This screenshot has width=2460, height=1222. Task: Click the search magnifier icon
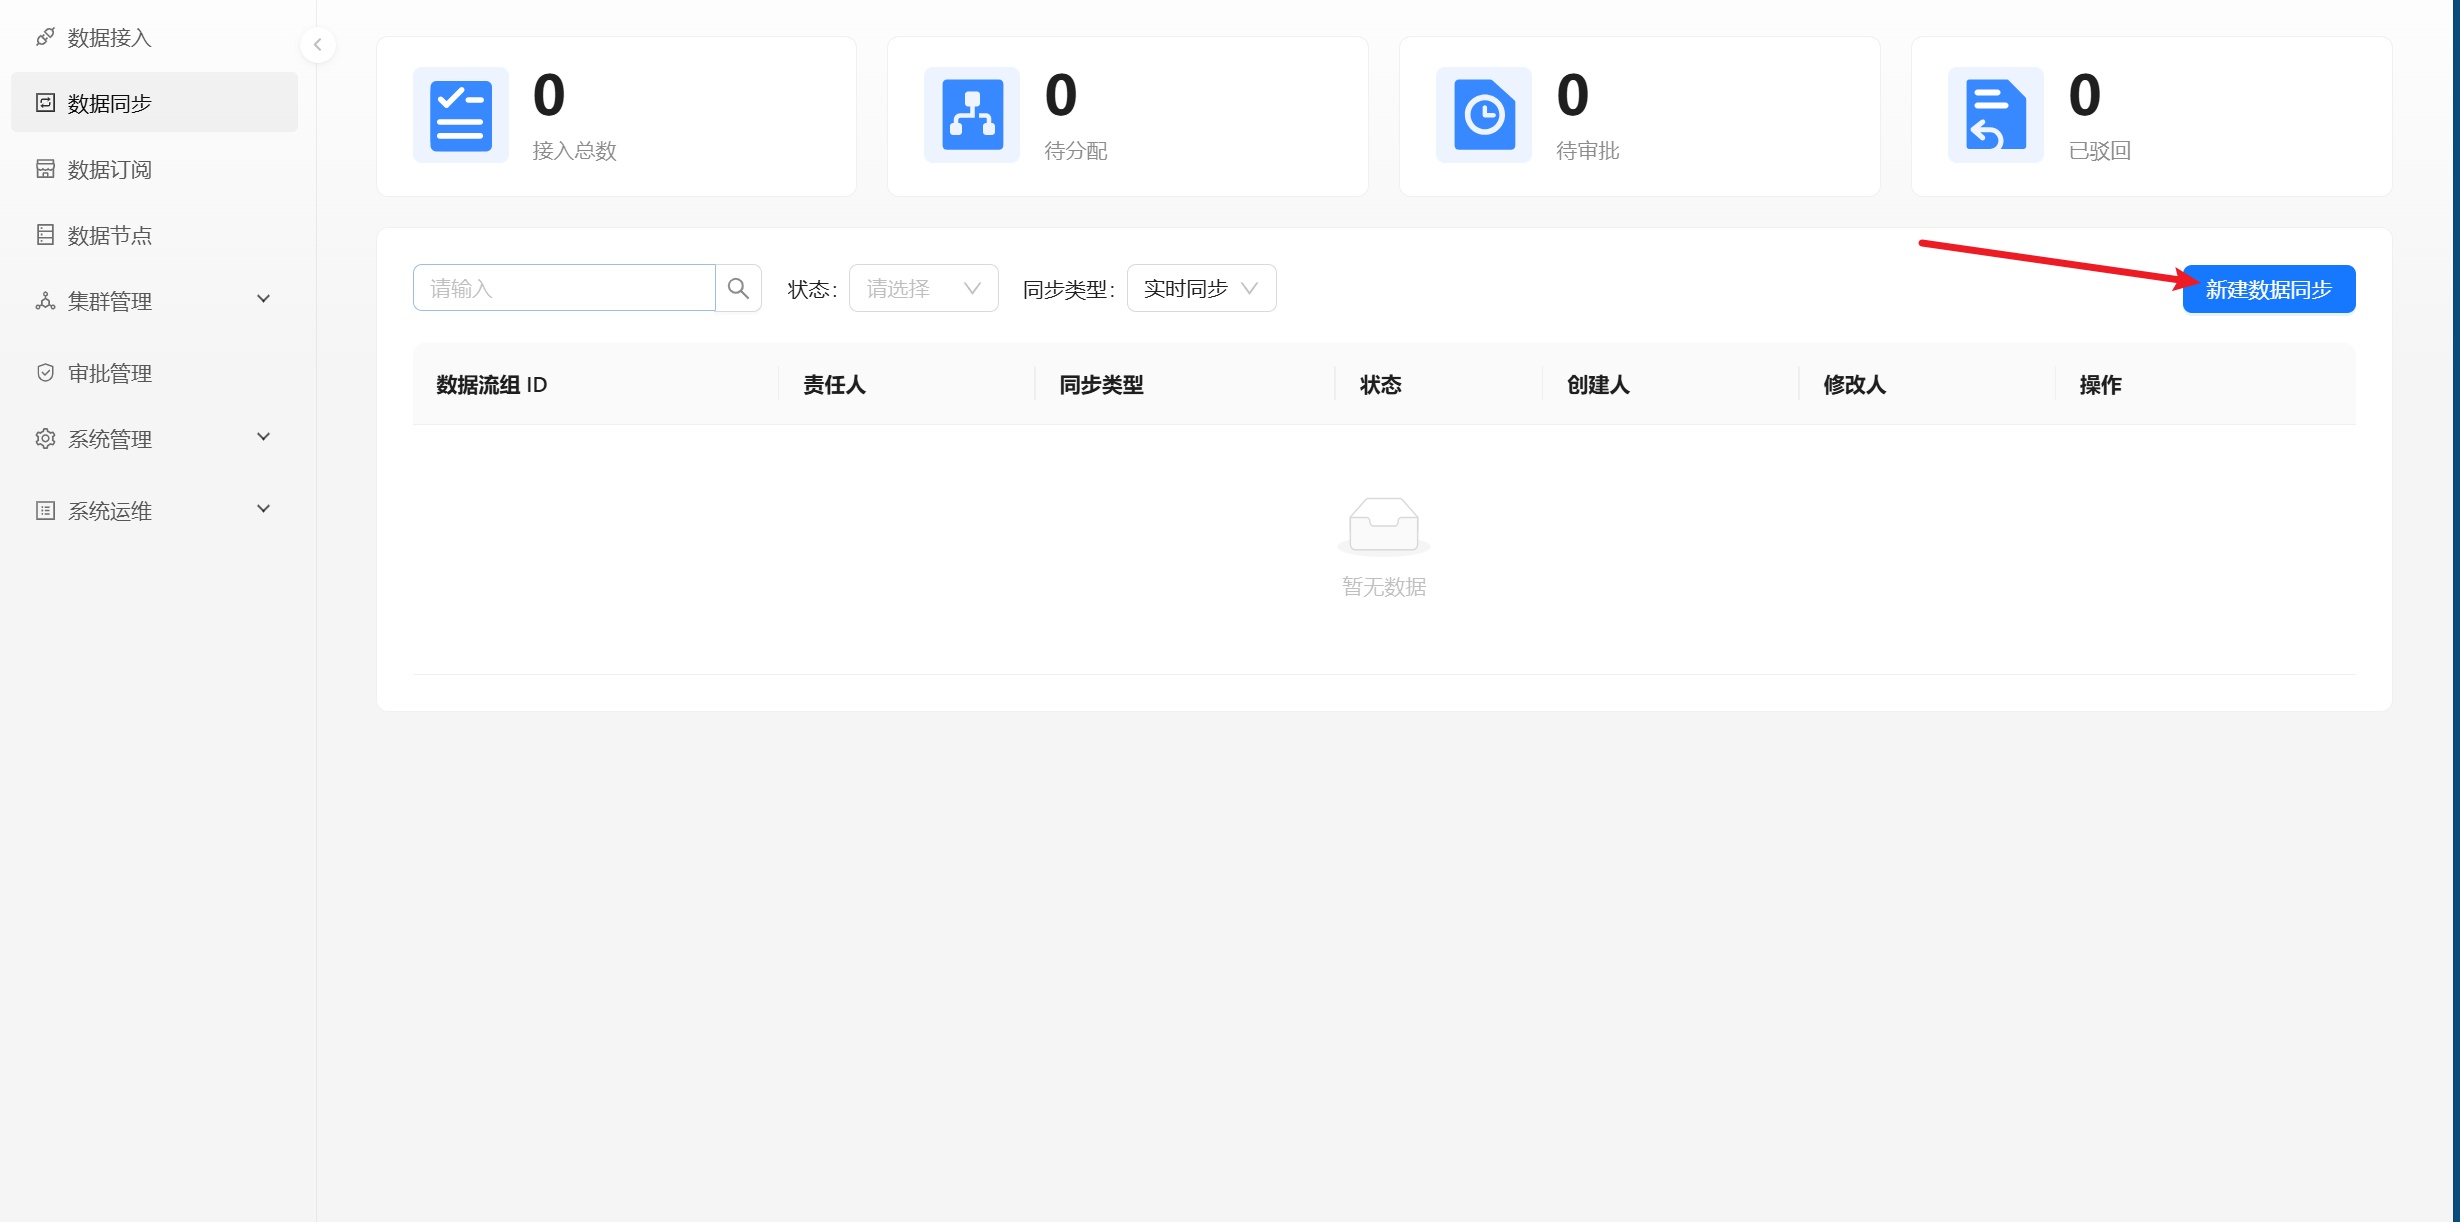(x=738, y=289)
